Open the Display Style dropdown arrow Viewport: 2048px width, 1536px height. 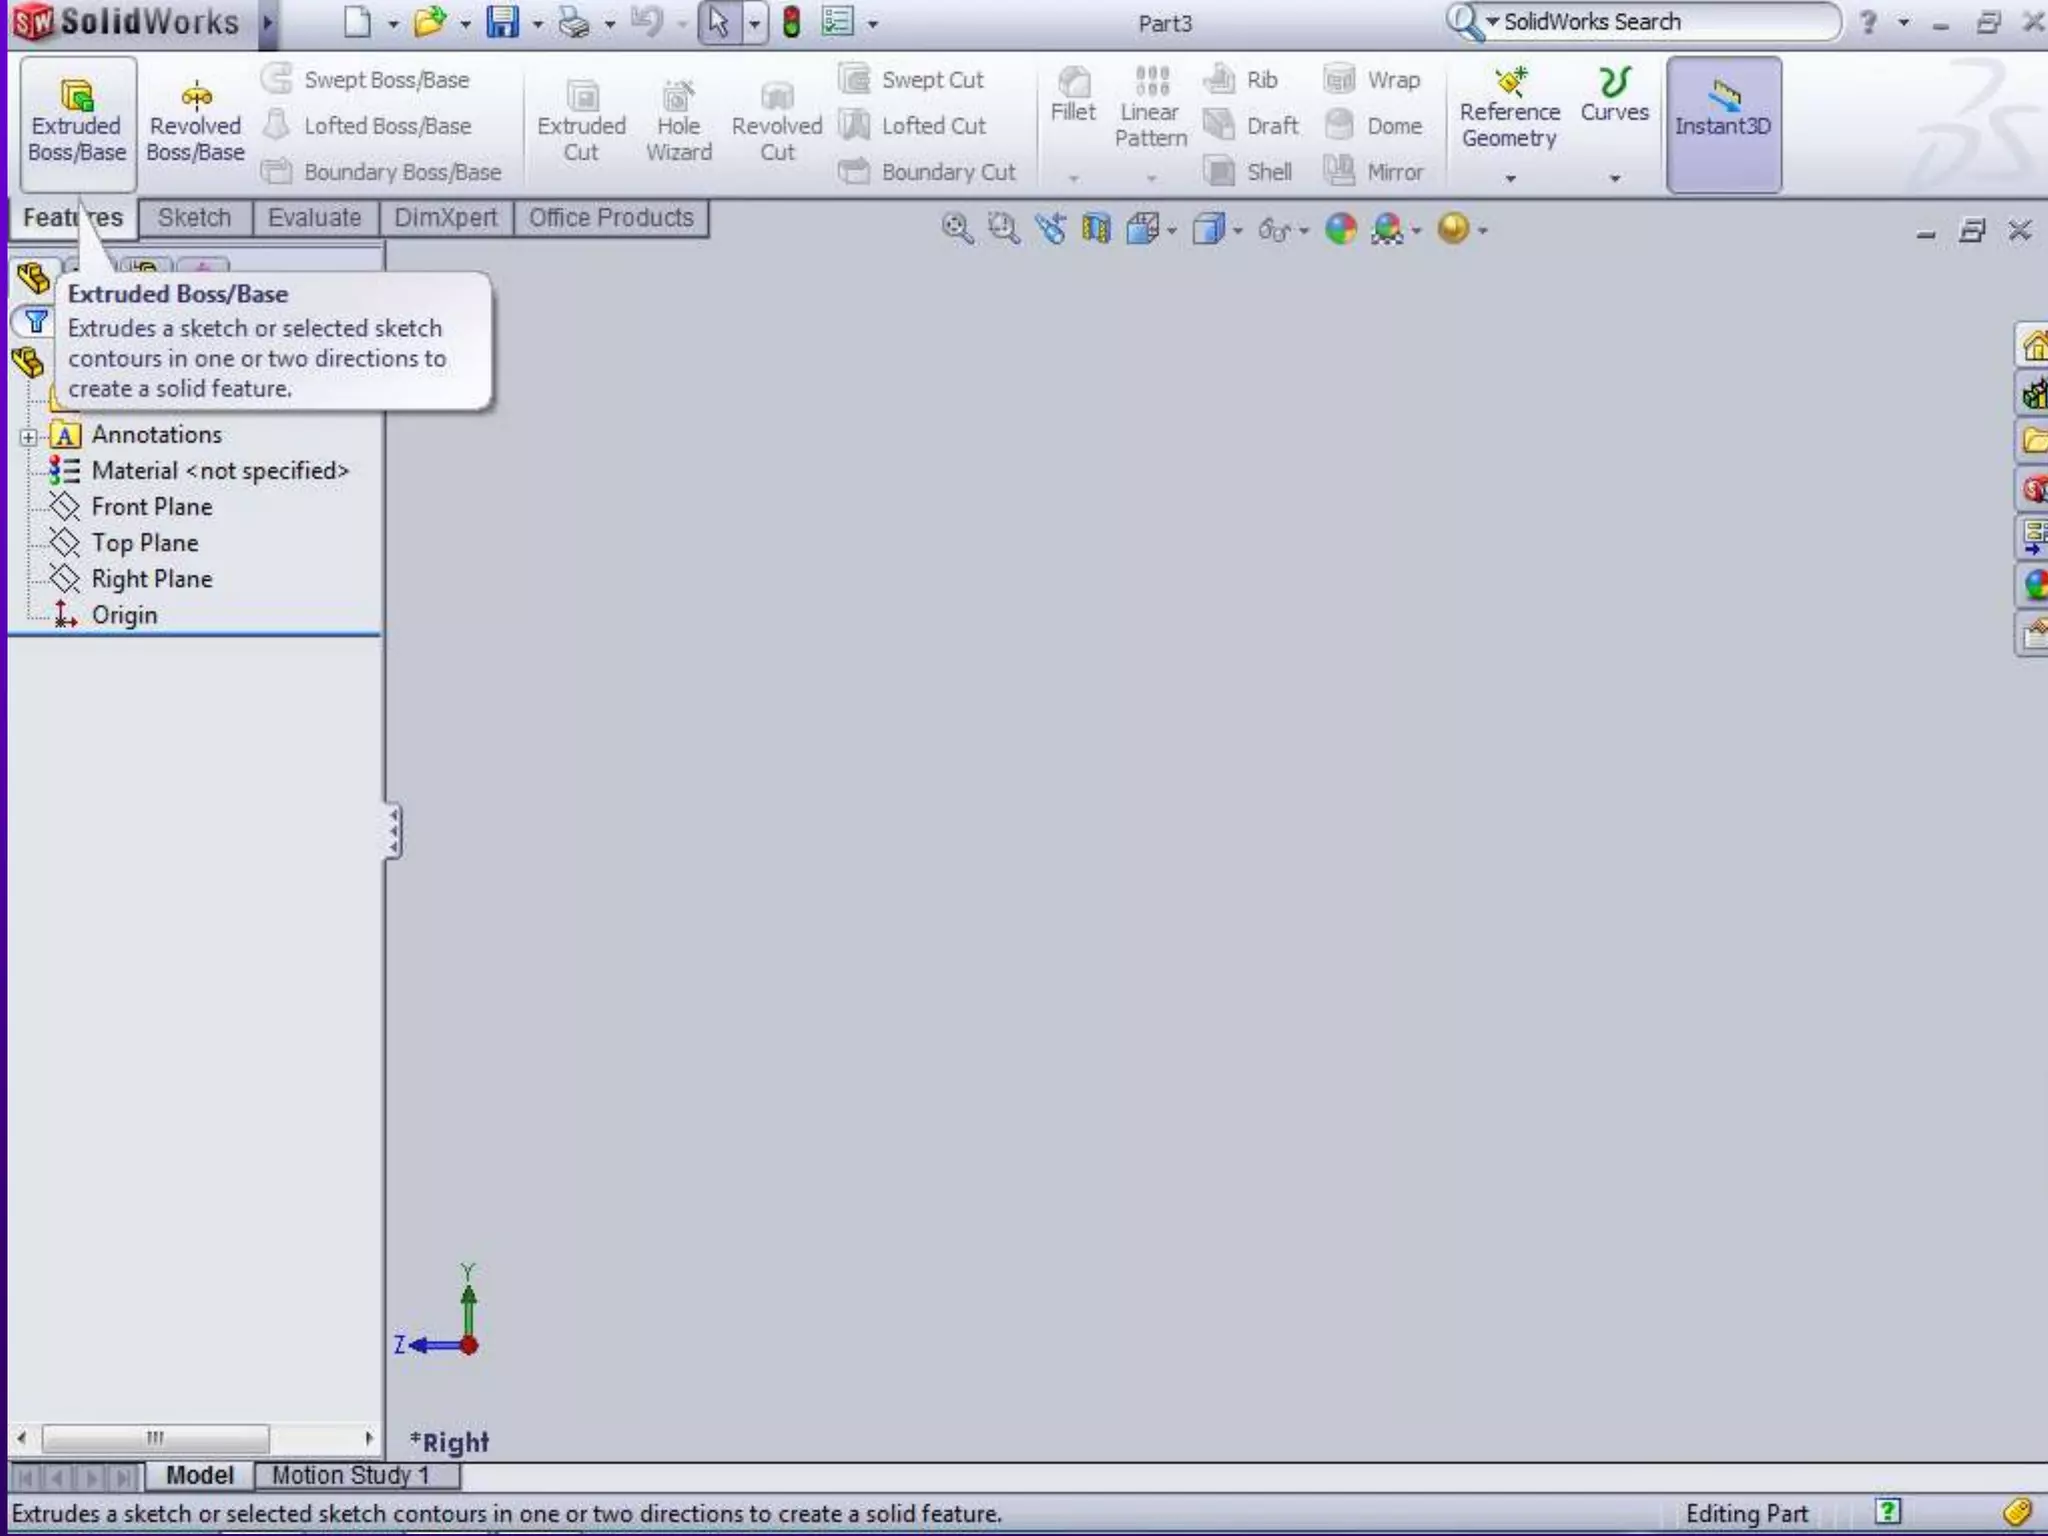pos(1238,231)
